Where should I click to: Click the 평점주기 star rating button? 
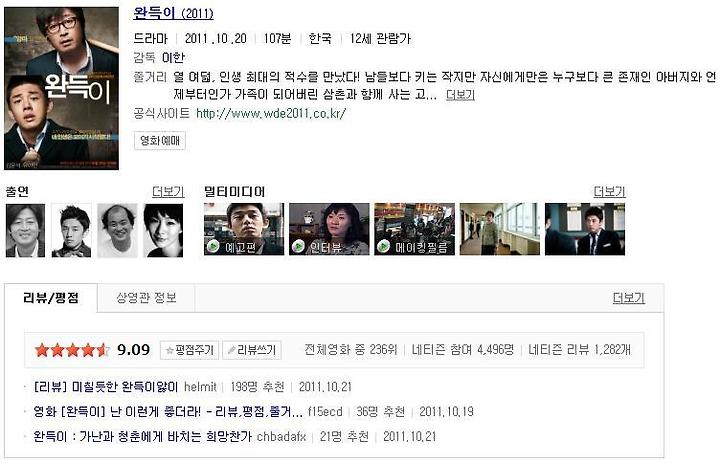click(x=190, y=350)
